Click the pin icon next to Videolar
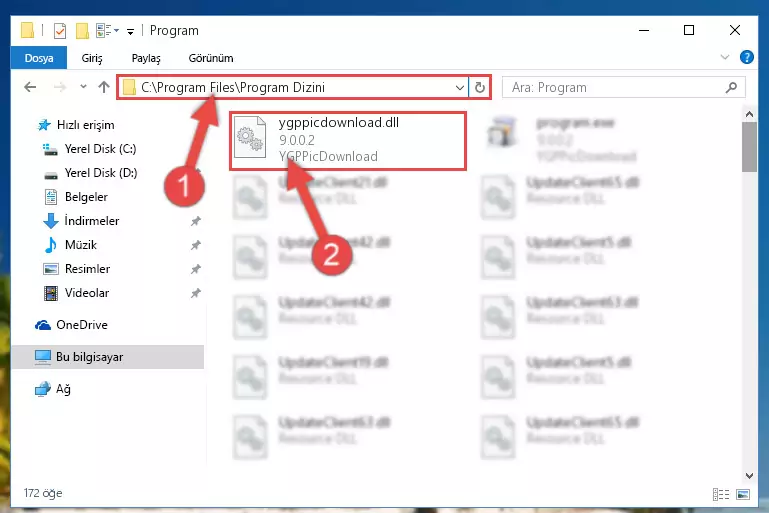769x513 pixels. pos(196,293)
